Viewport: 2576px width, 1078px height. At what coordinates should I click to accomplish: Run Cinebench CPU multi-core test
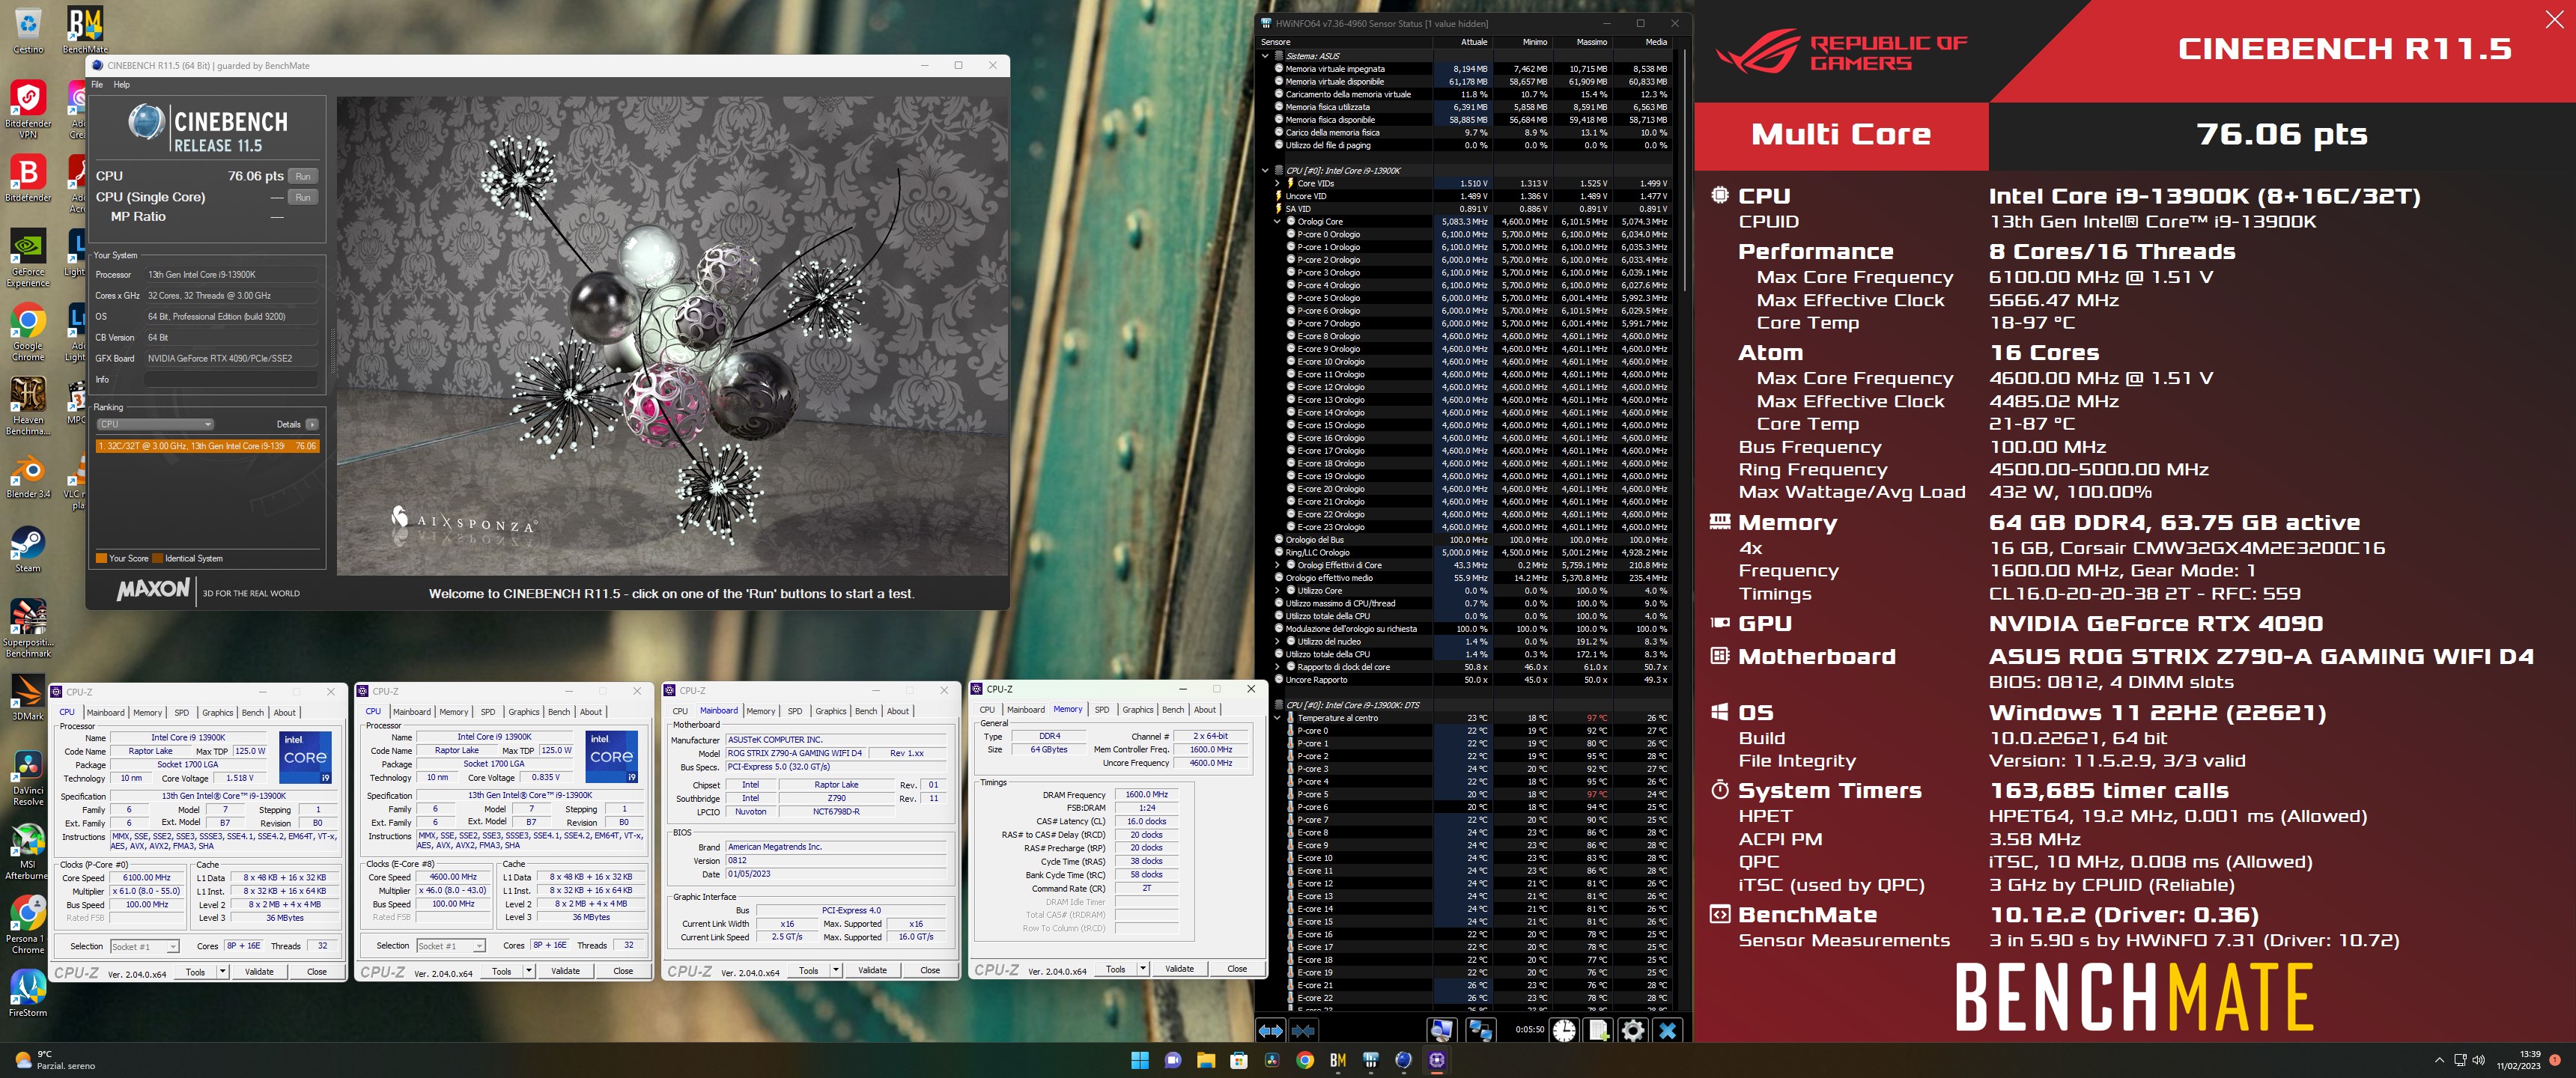(303, 176)
